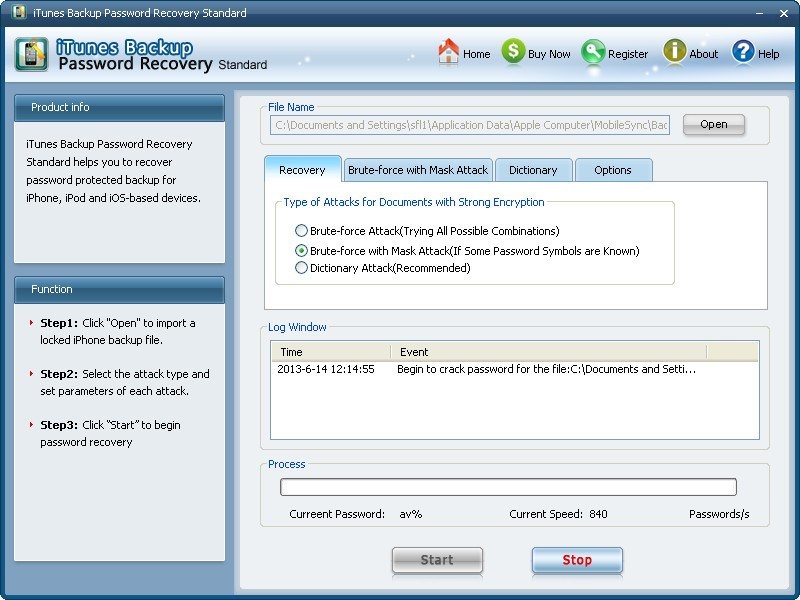
Task: Open the Register link label
Action: point(628,54)
